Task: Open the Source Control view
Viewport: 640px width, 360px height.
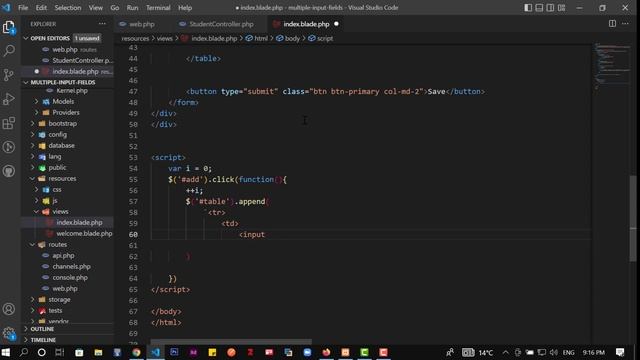Action: pos(9,75)
